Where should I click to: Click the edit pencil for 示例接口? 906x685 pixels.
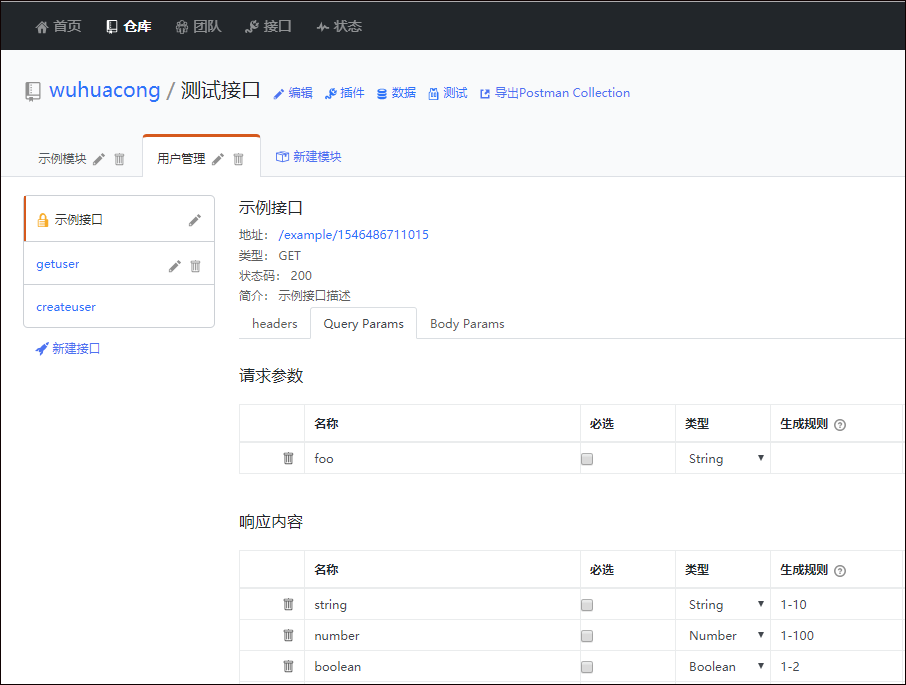click(195, 220)
